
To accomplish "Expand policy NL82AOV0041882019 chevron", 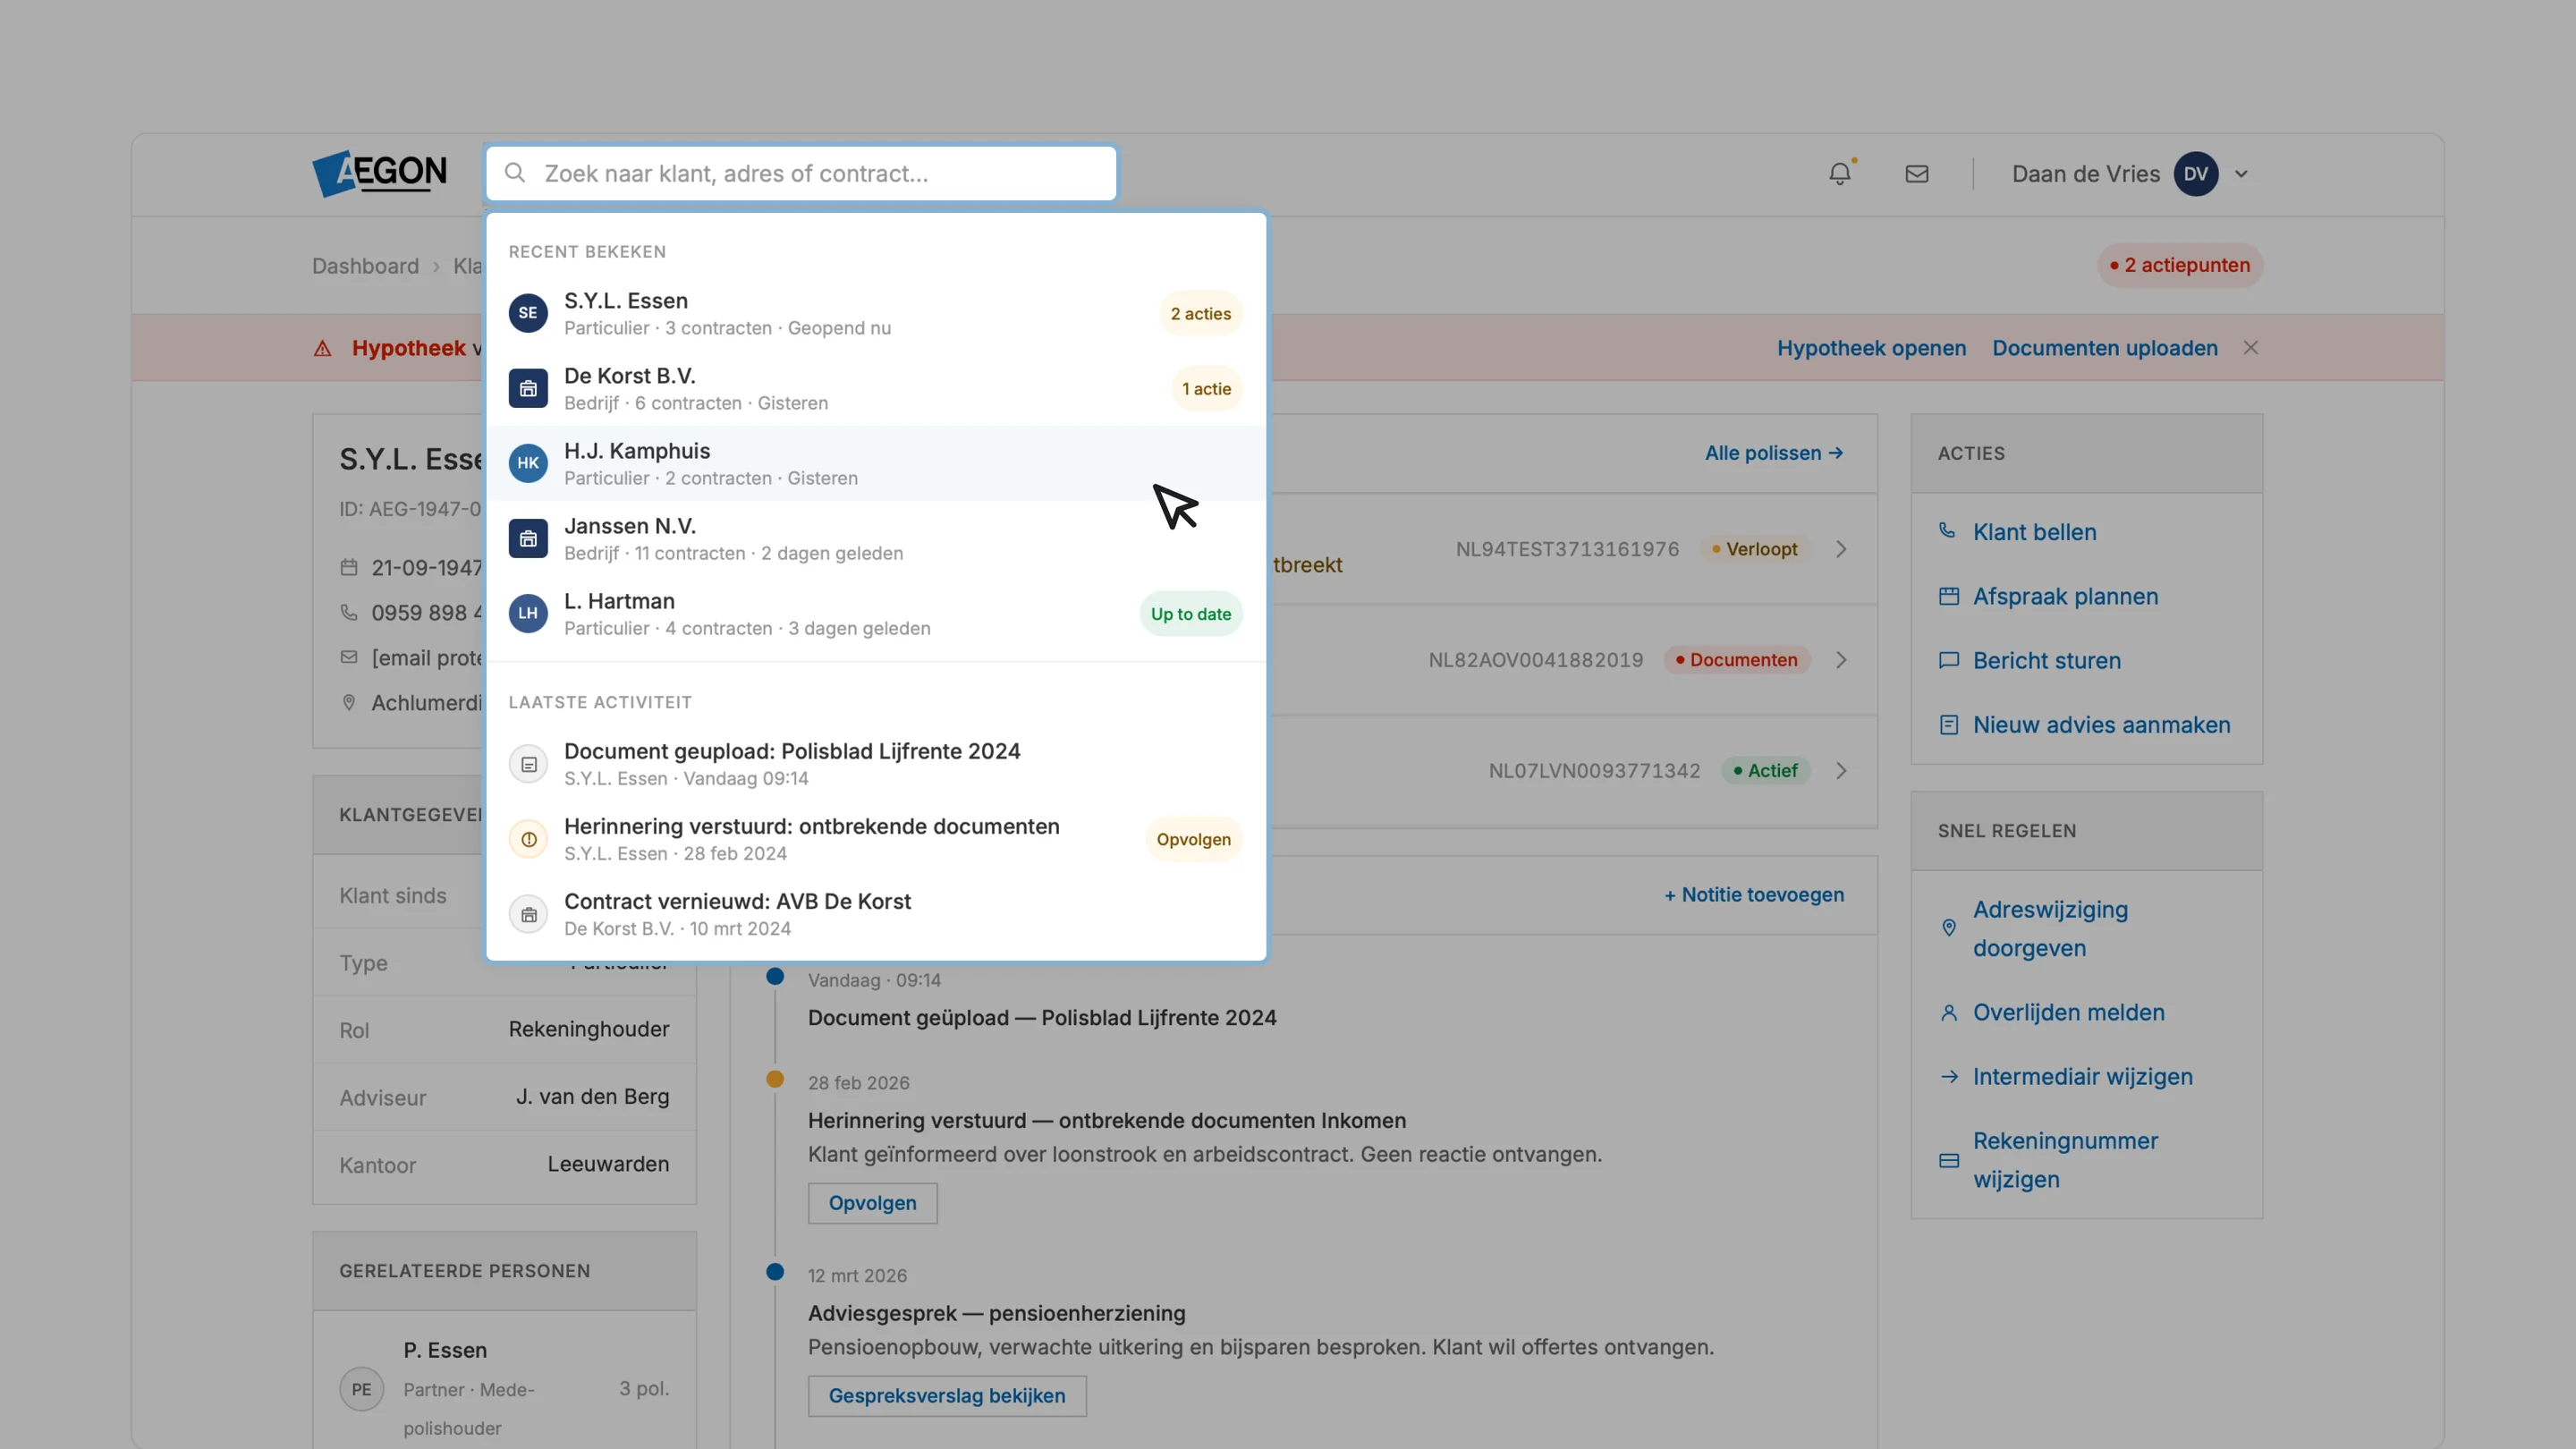I will pos(1841,660).
